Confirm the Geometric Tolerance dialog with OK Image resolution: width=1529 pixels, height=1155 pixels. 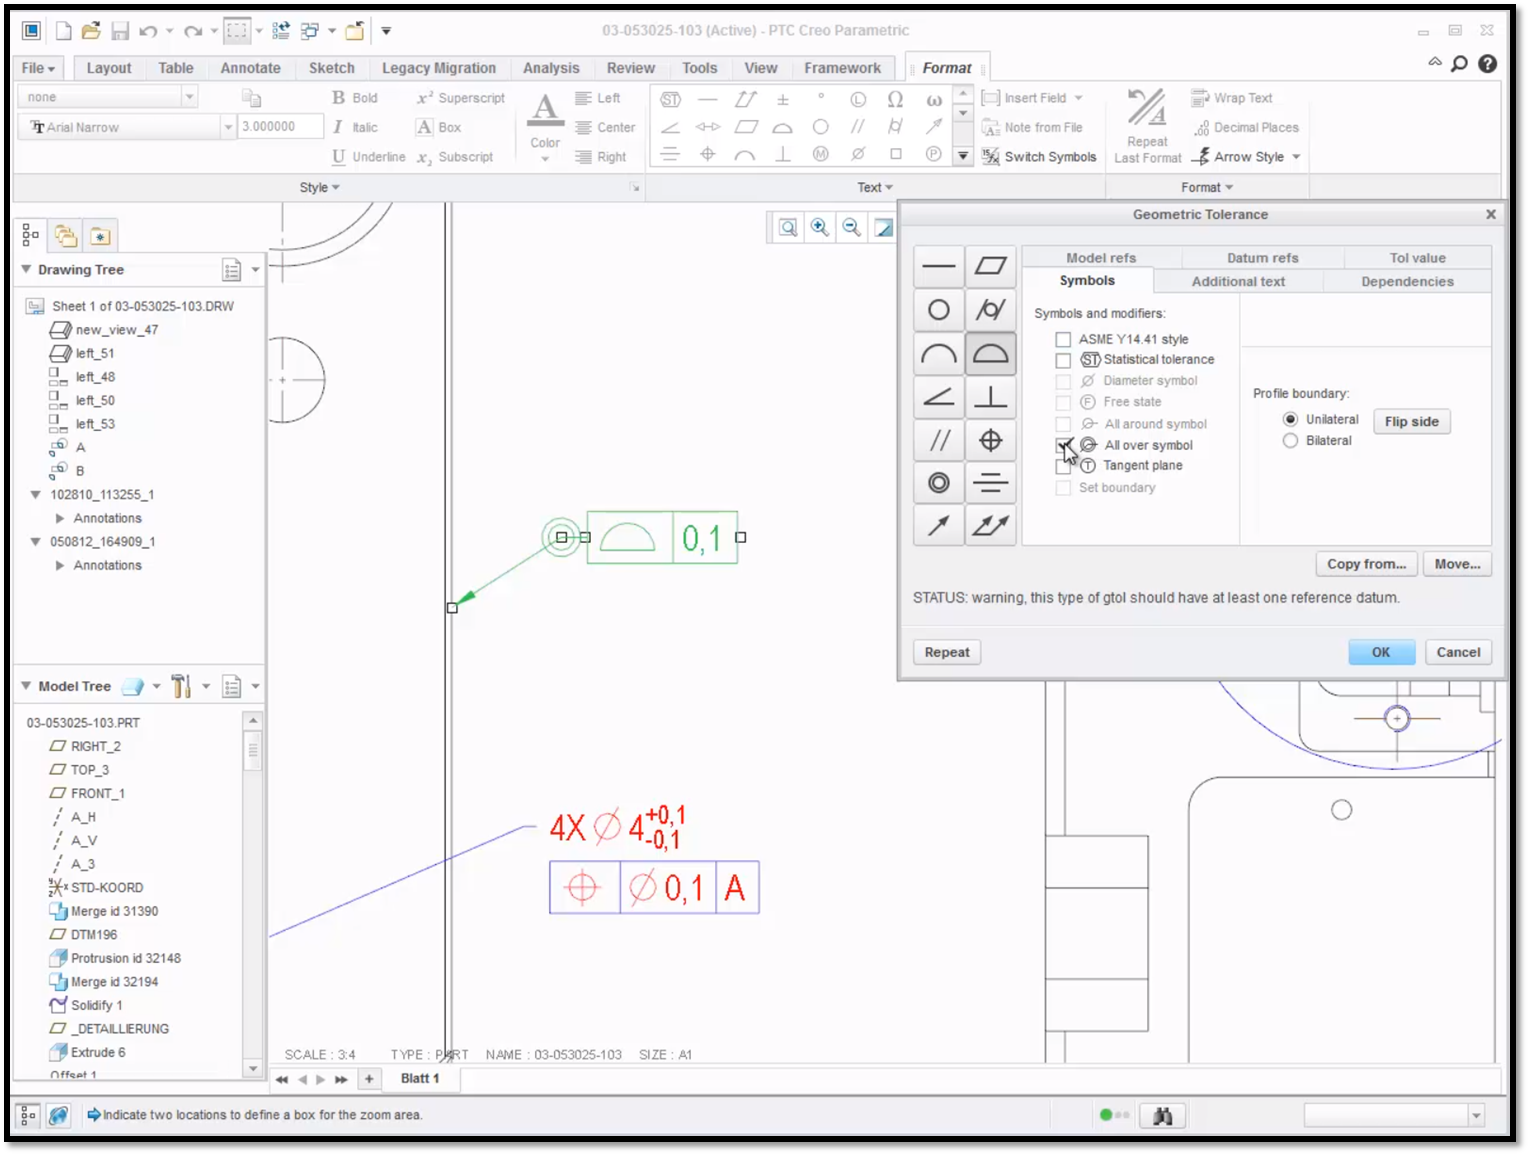1381,652
